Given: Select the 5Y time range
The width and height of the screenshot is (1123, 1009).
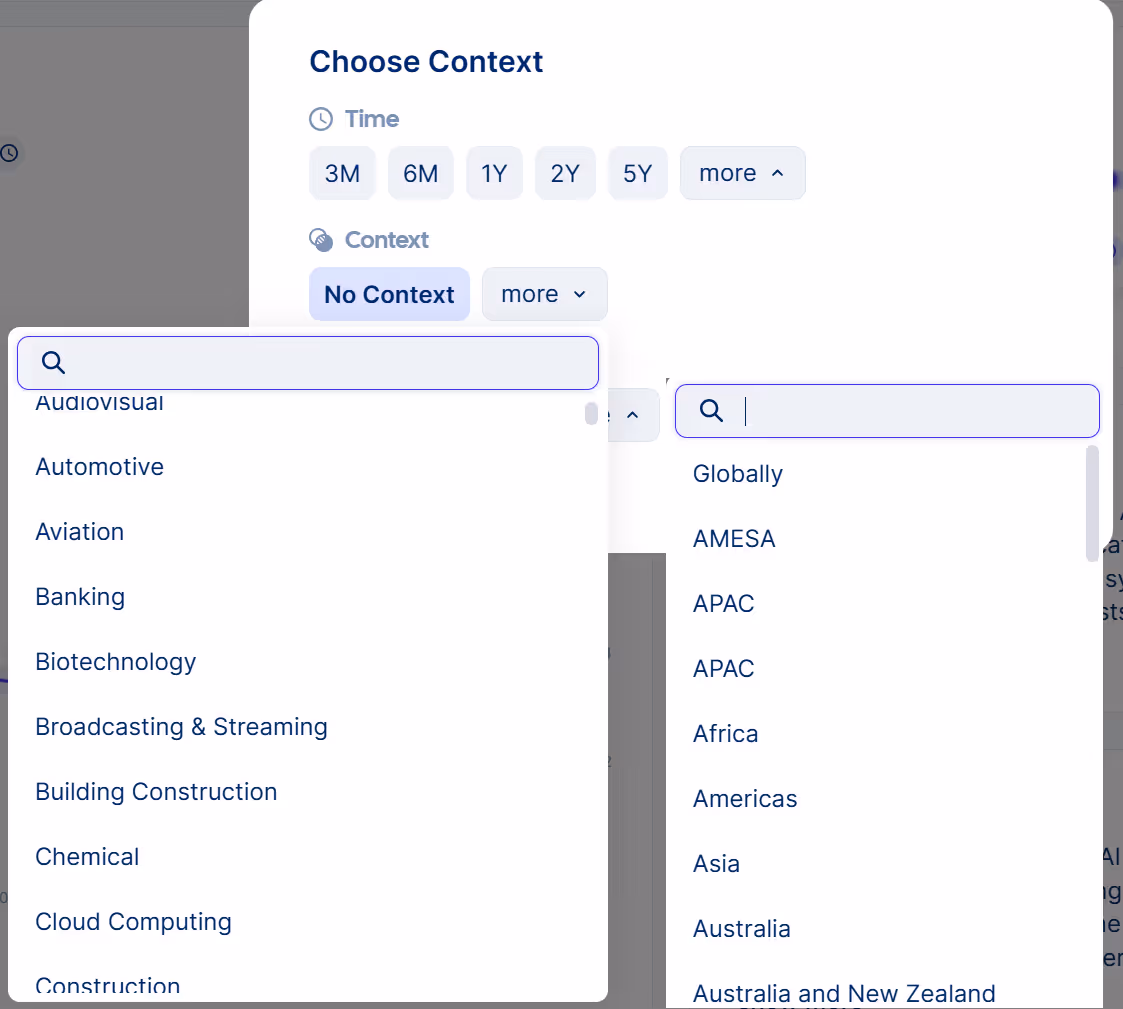Looking at the screenshot, I should pyautogui.click(x=637, y=173).
